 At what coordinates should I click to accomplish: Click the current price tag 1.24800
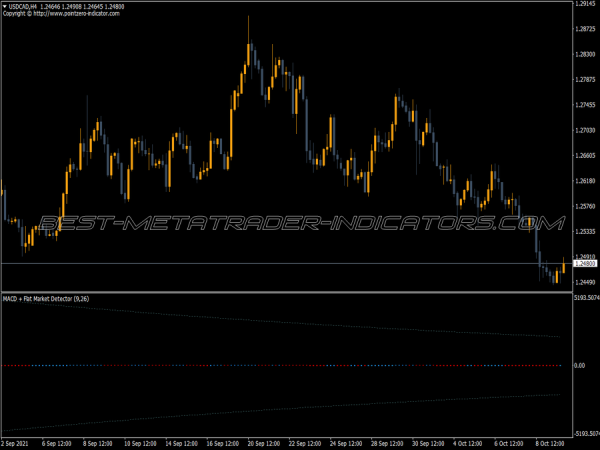[x=585, y=263]
